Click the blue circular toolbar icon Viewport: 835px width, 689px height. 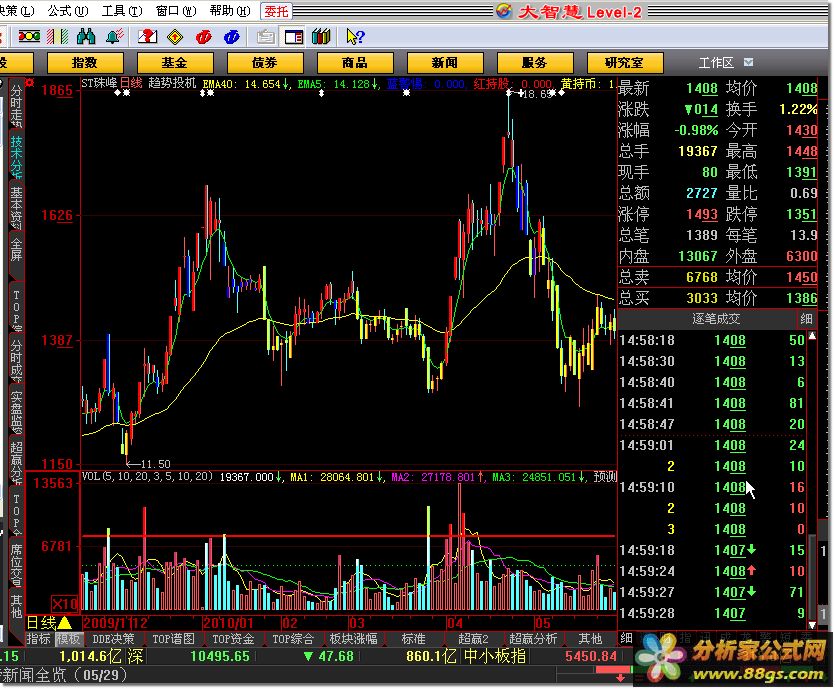232,37
